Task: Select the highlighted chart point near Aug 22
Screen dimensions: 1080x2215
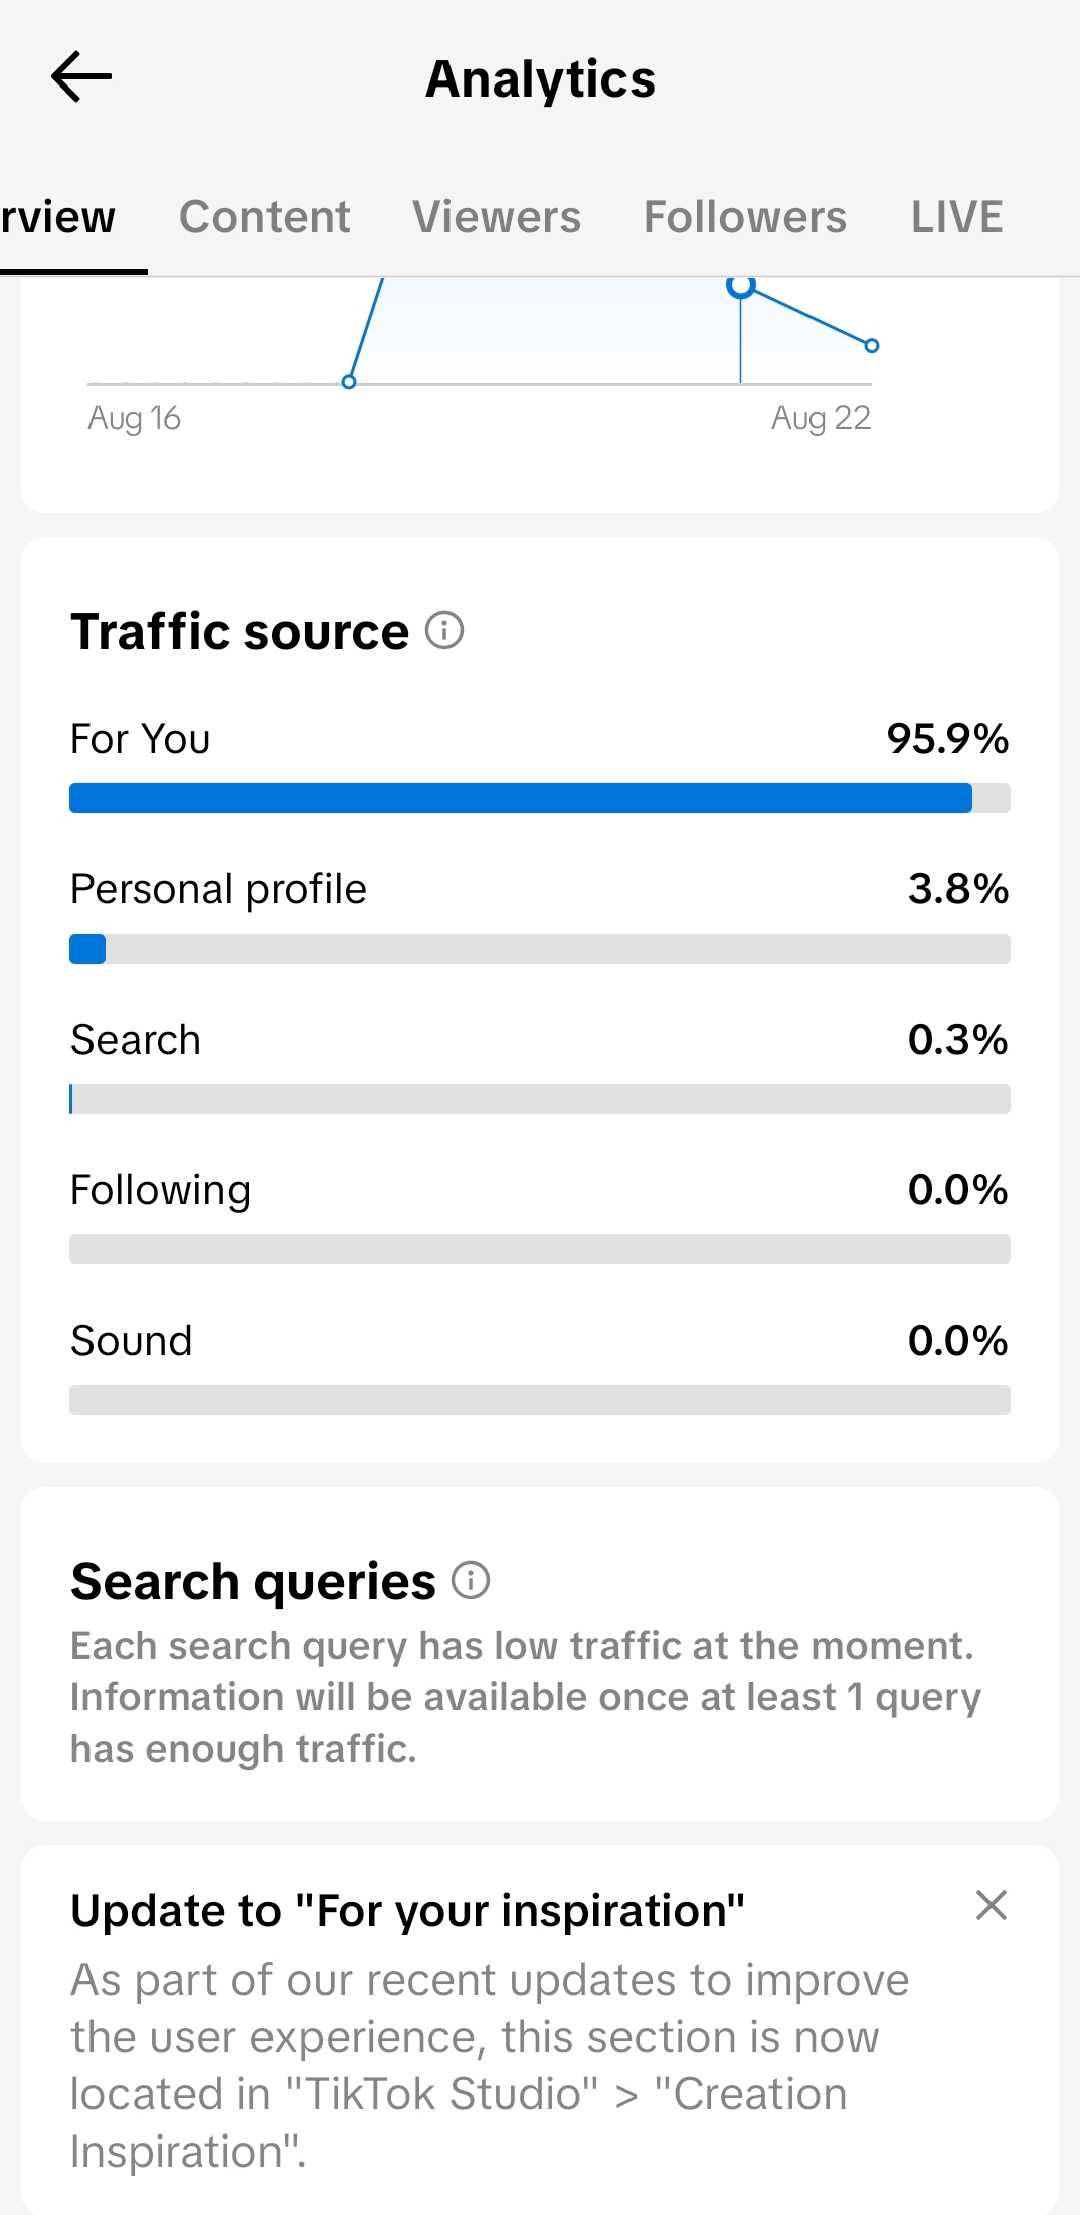Action: coord(740,287)
